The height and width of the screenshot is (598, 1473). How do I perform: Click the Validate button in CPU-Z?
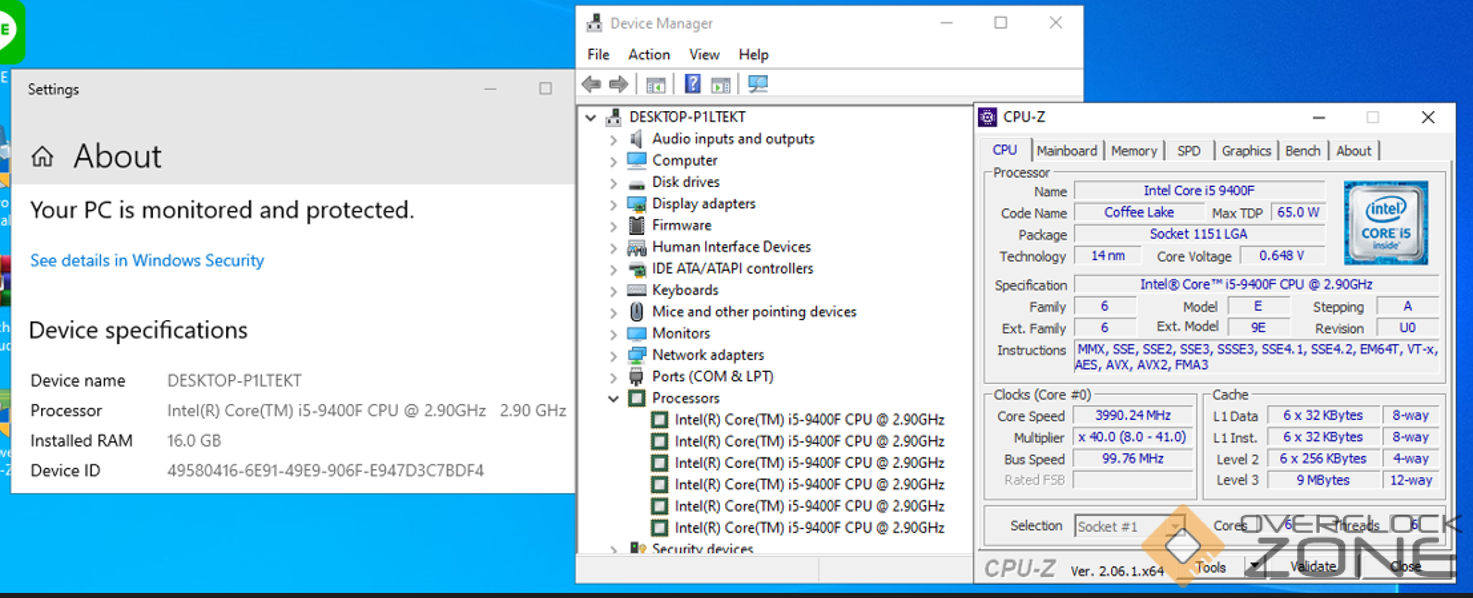1312,567
